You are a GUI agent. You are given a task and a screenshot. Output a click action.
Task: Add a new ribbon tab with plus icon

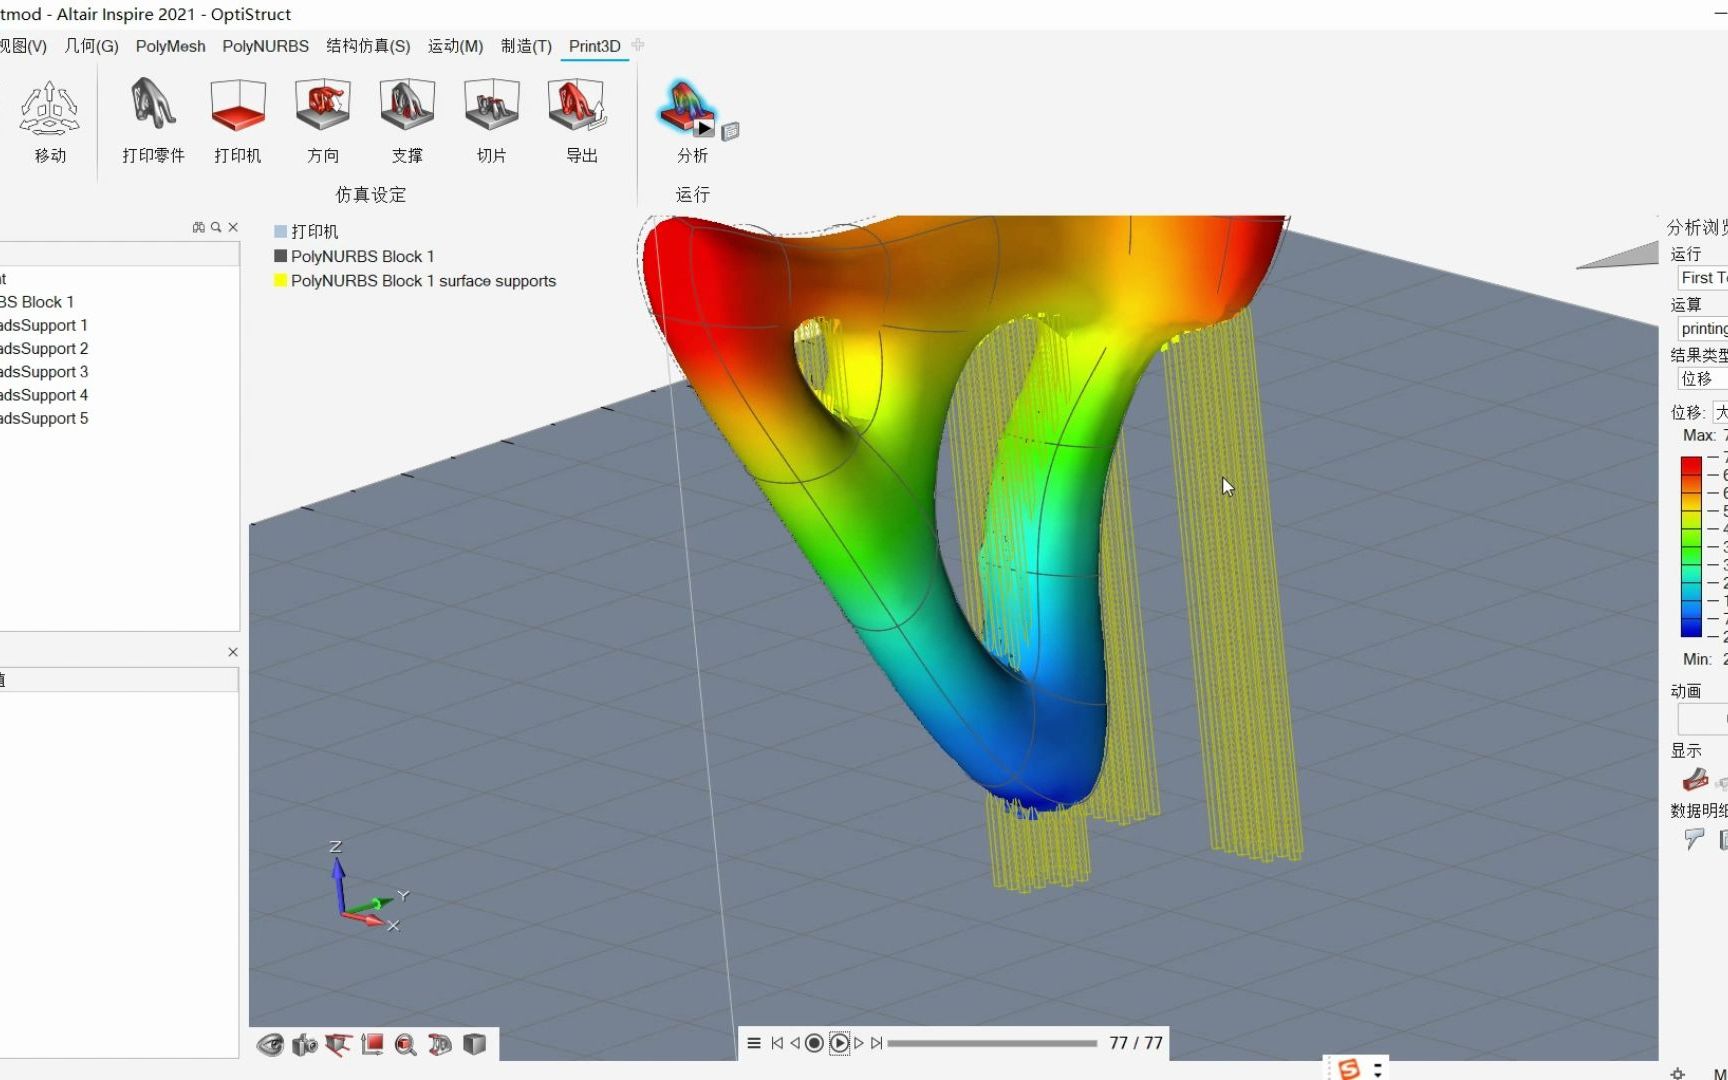coord(638,45)
